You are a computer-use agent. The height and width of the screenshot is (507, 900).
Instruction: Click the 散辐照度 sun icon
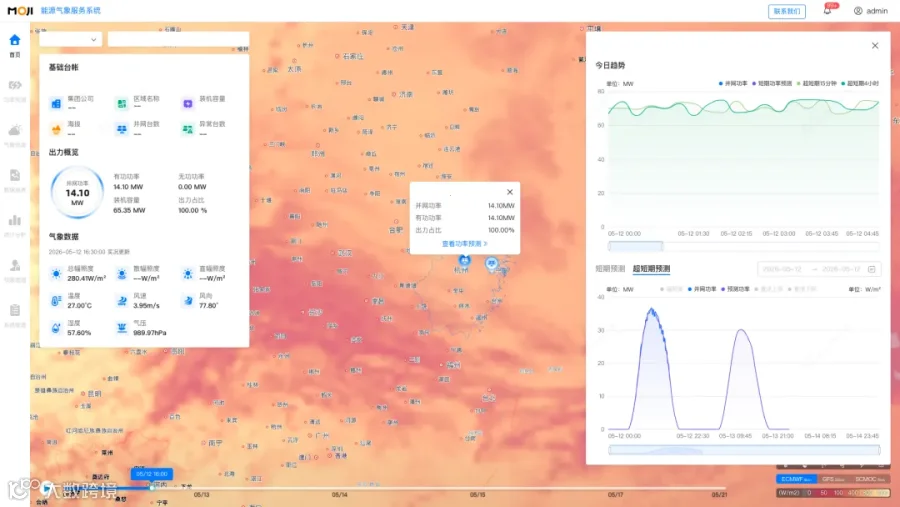122,274
